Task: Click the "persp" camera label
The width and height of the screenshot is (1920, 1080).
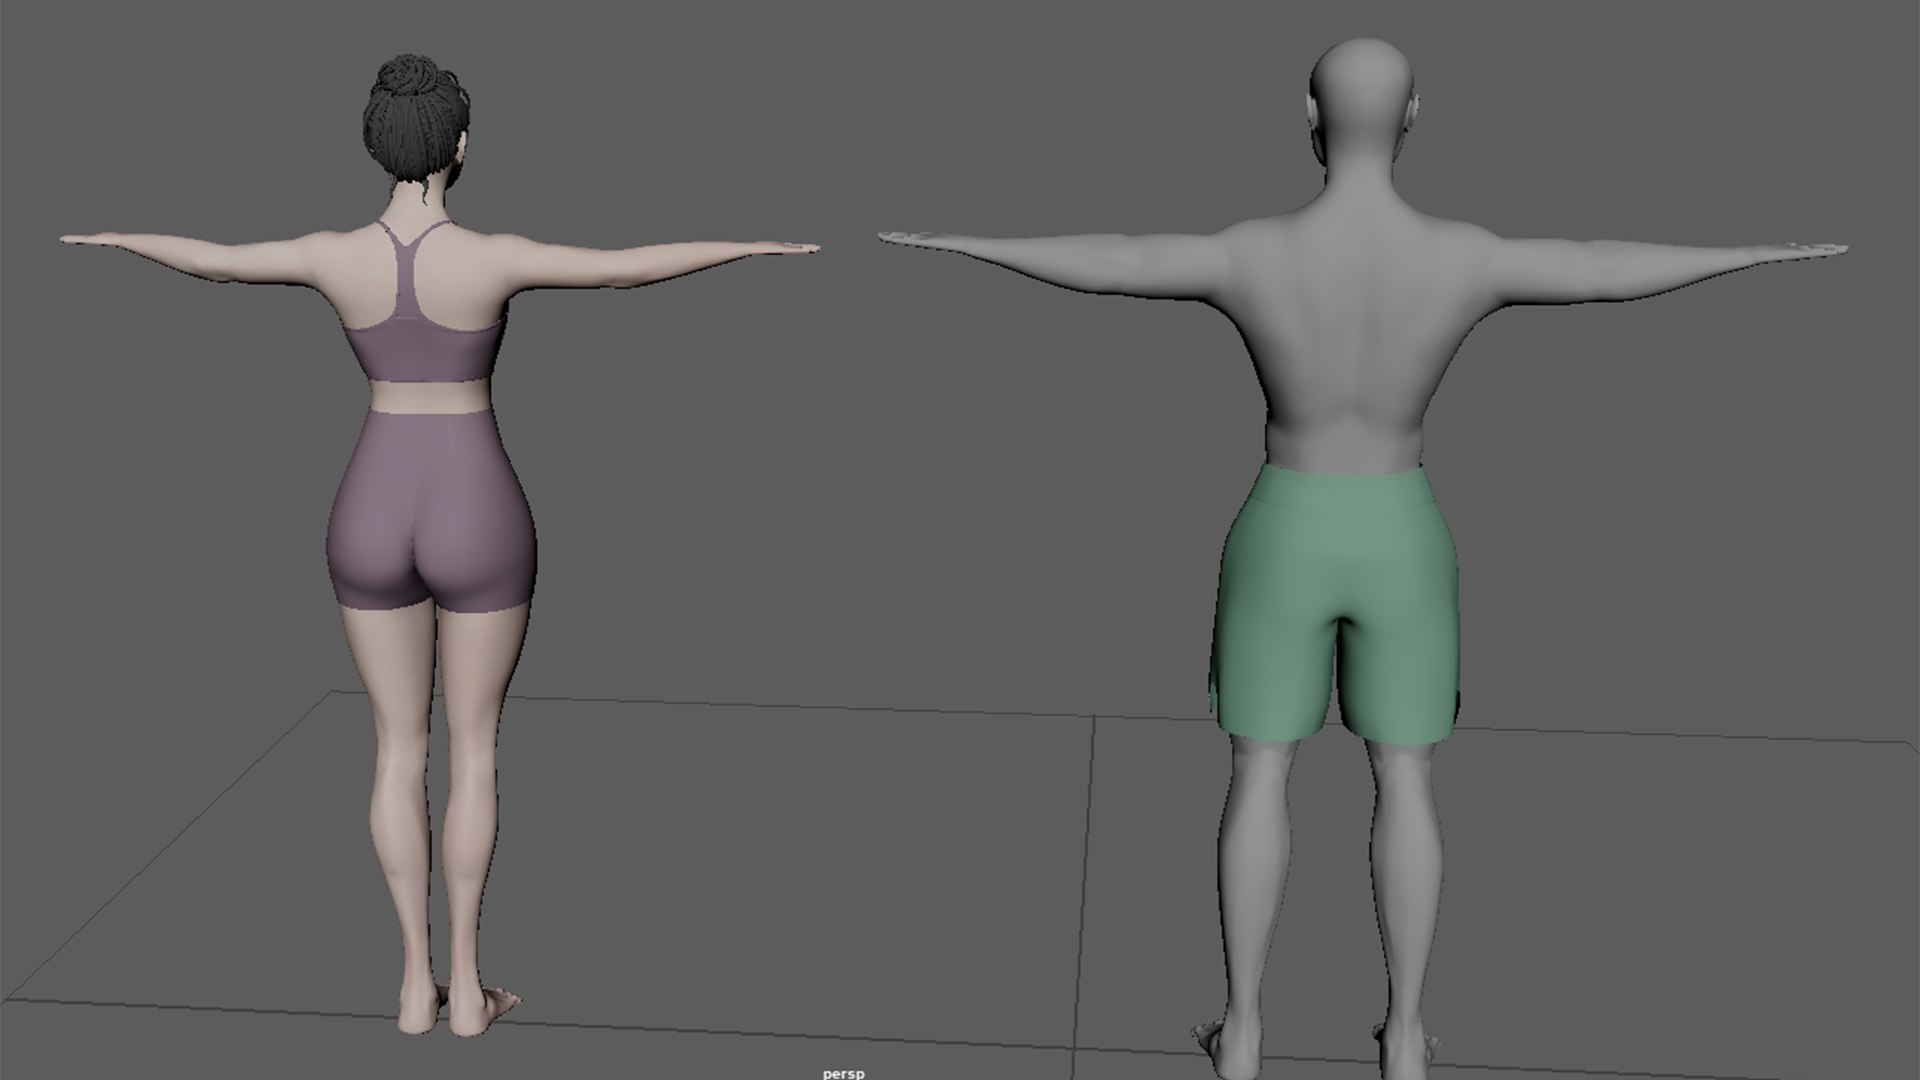Action: tap(843, 1073)
